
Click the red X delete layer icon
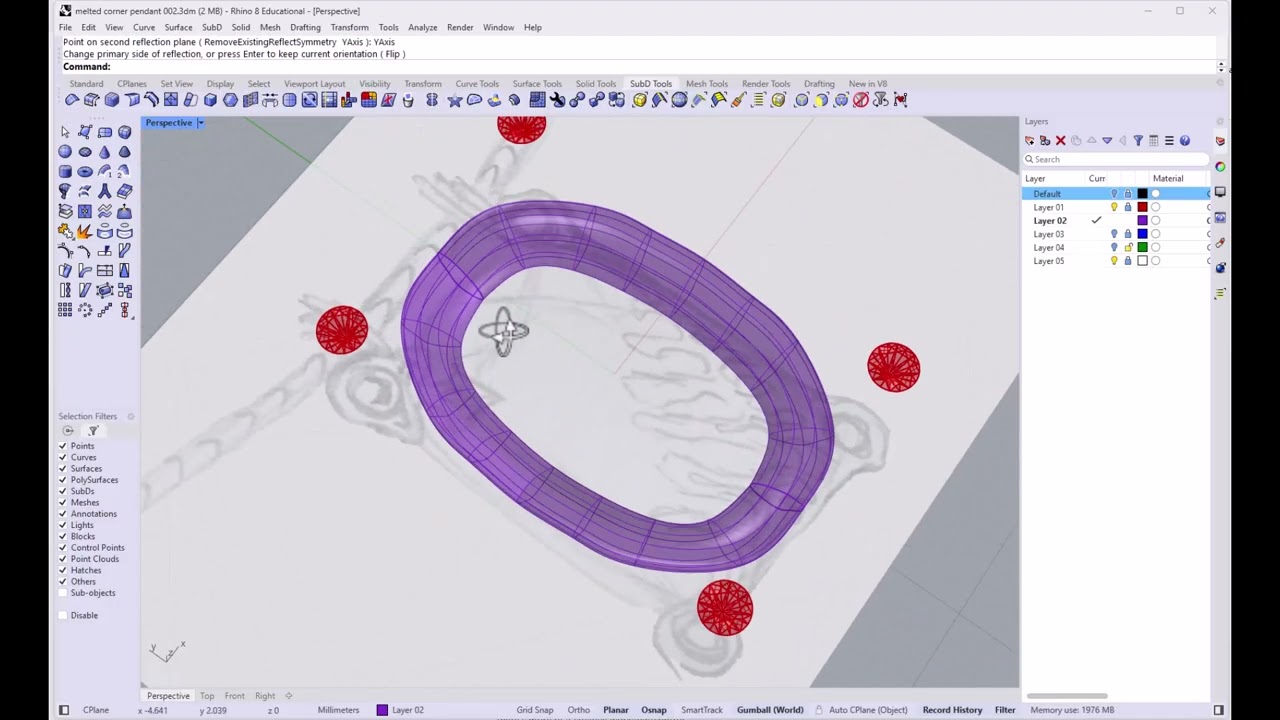coord(1060,140)
